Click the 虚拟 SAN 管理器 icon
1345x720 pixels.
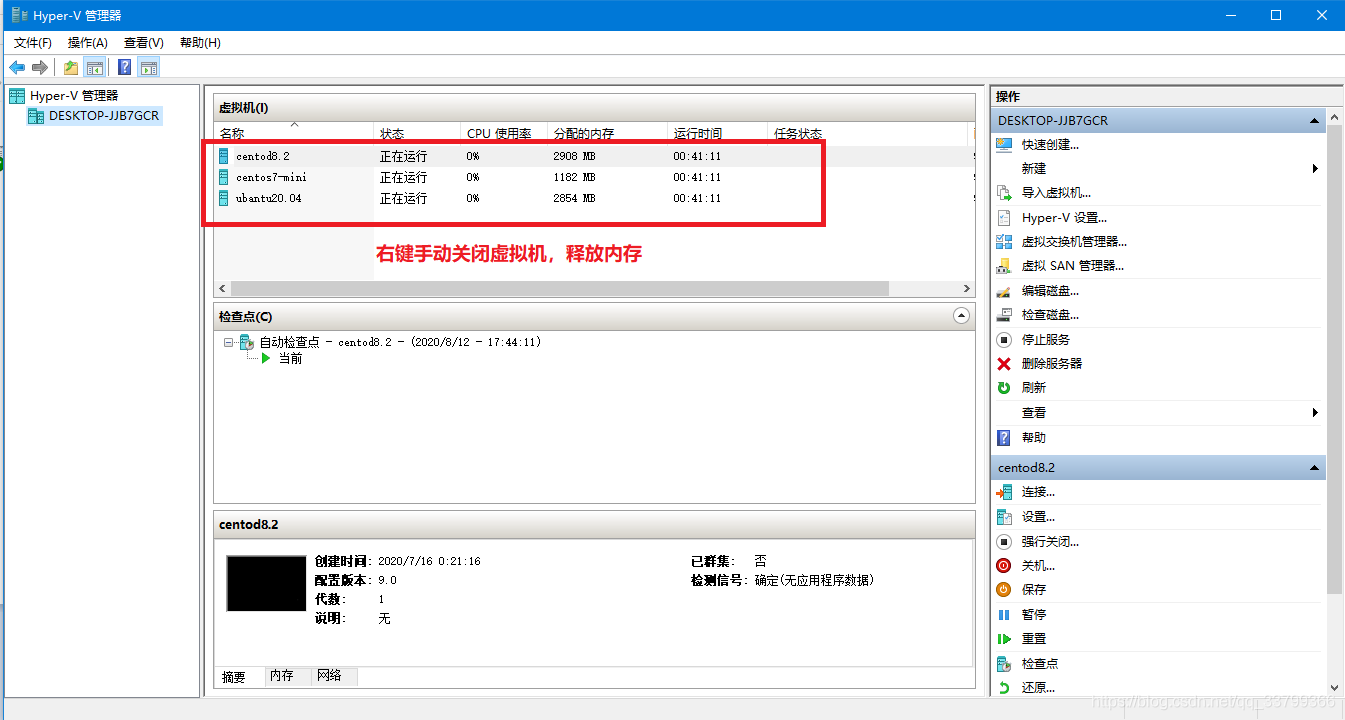tap(1004, 266)
